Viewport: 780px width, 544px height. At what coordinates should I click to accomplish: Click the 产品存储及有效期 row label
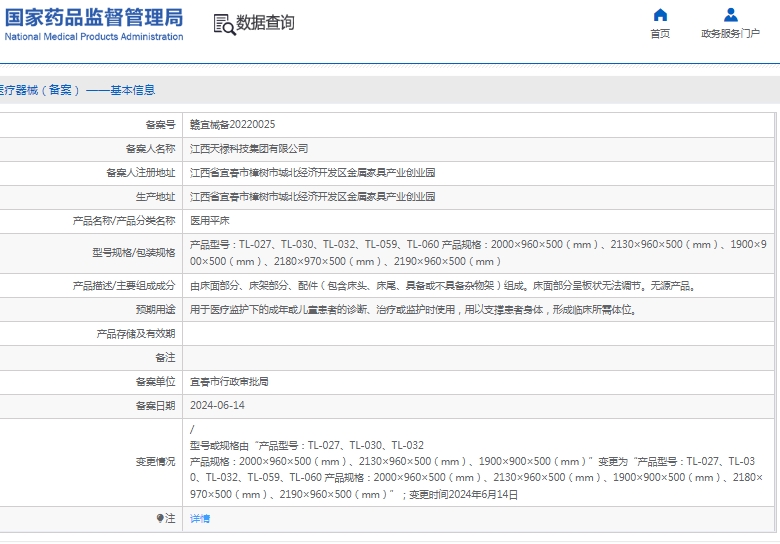136,334
